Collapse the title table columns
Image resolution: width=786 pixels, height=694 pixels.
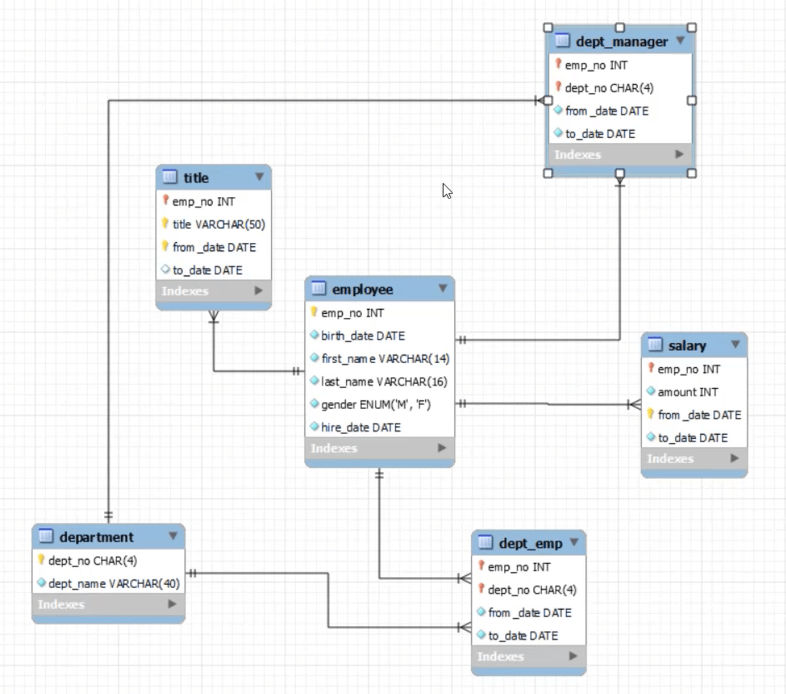259,177
